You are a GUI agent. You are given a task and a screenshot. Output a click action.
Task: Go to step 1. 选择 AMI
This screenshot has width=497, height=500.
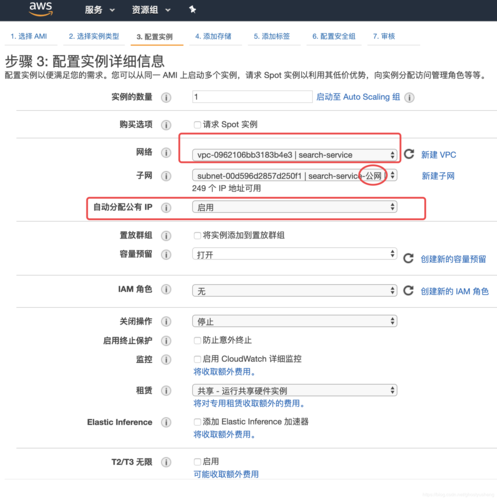[x=29, y=36]
